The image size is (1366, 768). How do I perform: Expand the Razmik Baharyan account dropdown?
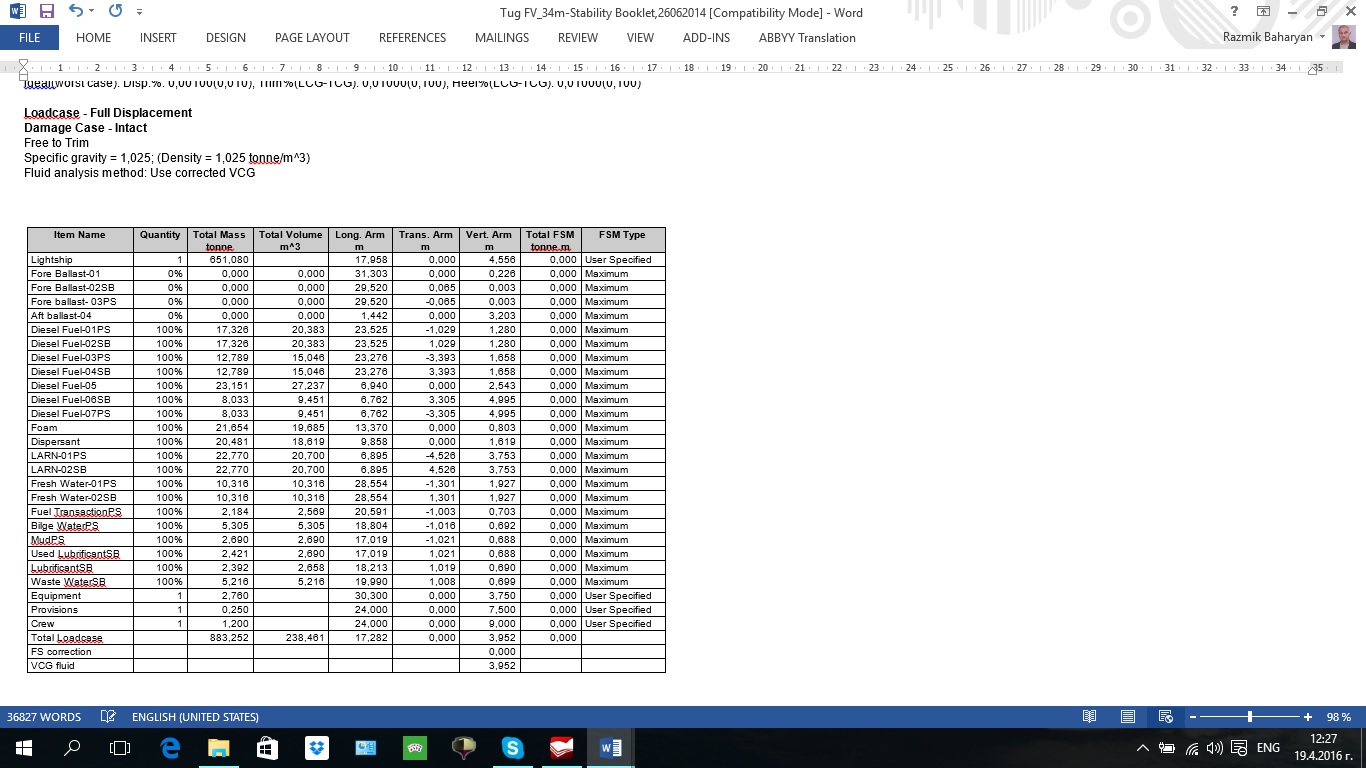[1322, 37]
